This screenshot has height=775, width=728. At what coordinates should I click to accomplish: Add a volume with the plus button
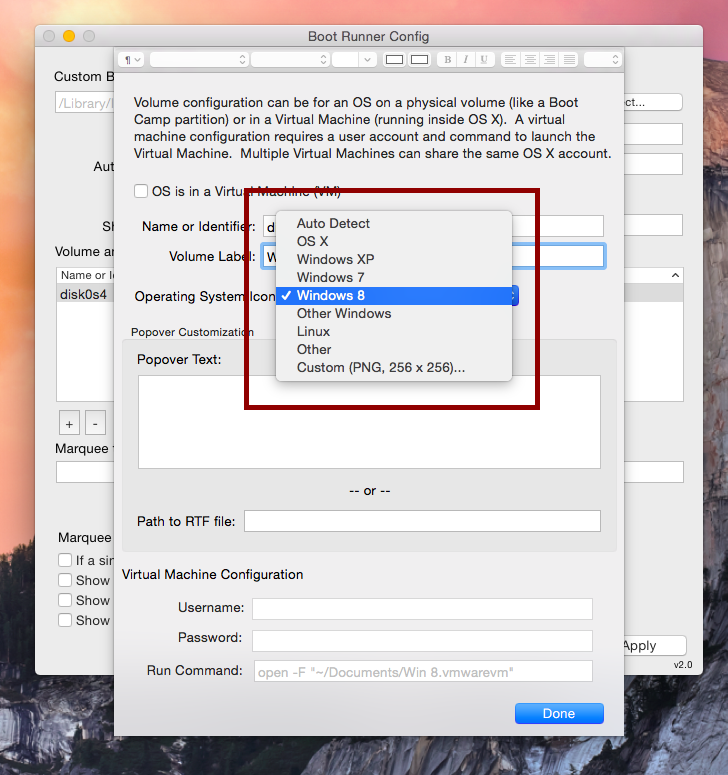[69, 423]
